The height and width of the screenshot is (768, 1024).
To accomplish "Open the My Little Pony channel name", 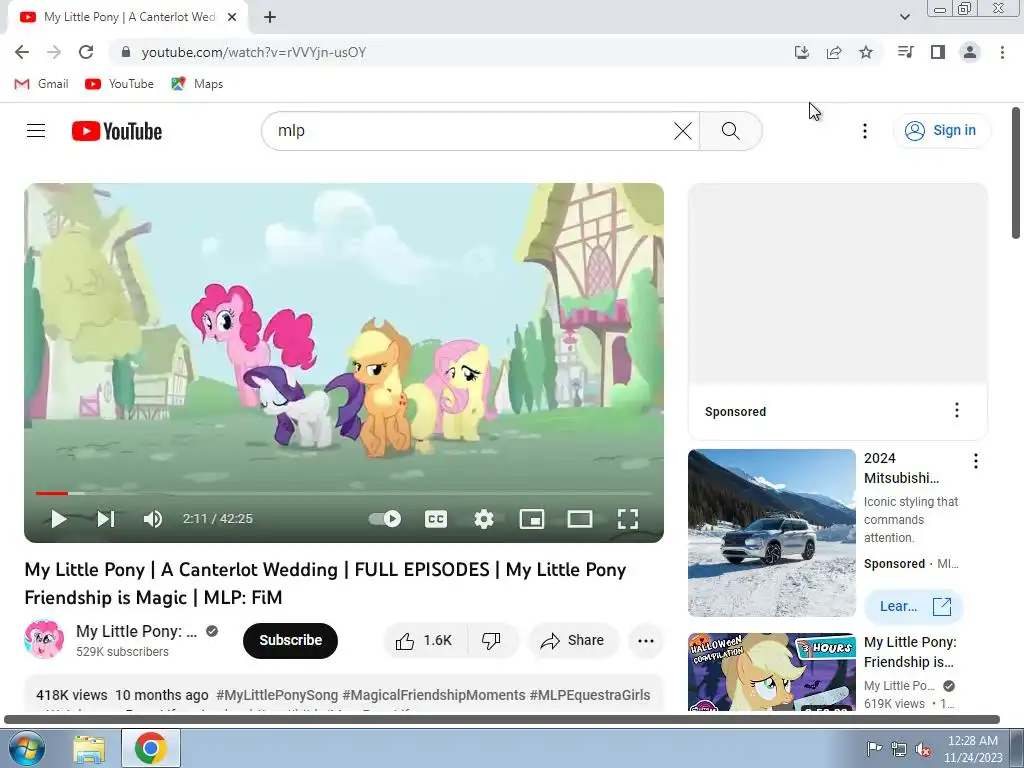I will pos(136,632).
